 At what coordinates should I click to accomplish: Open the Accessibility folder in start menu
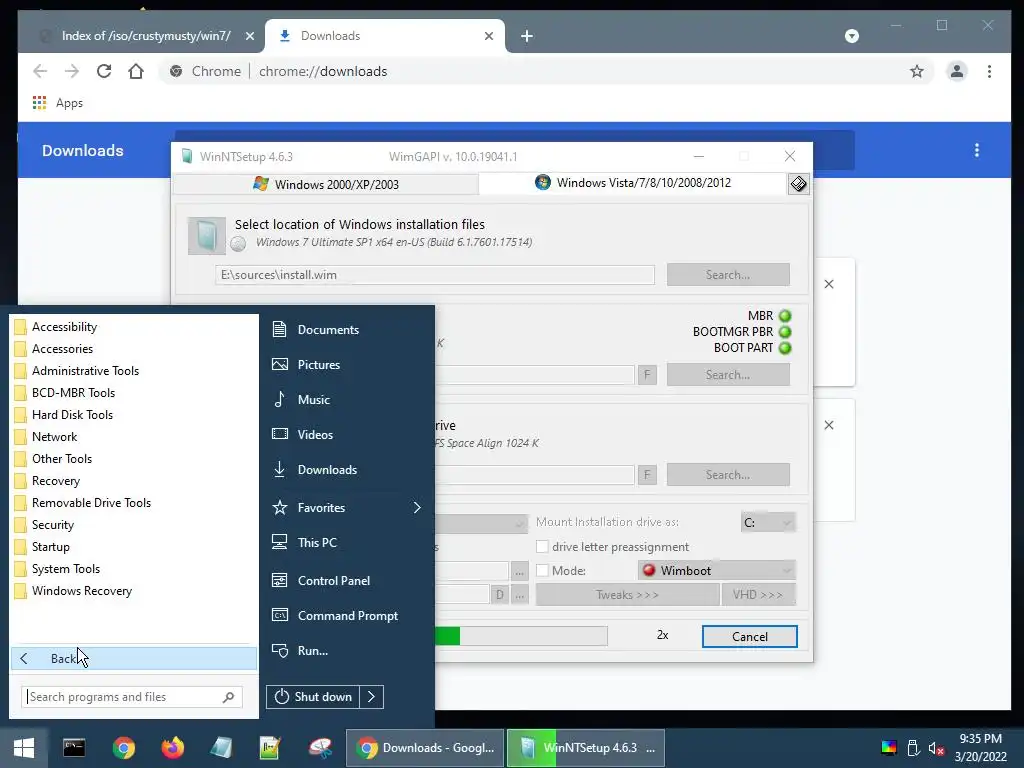click(64, 327)
